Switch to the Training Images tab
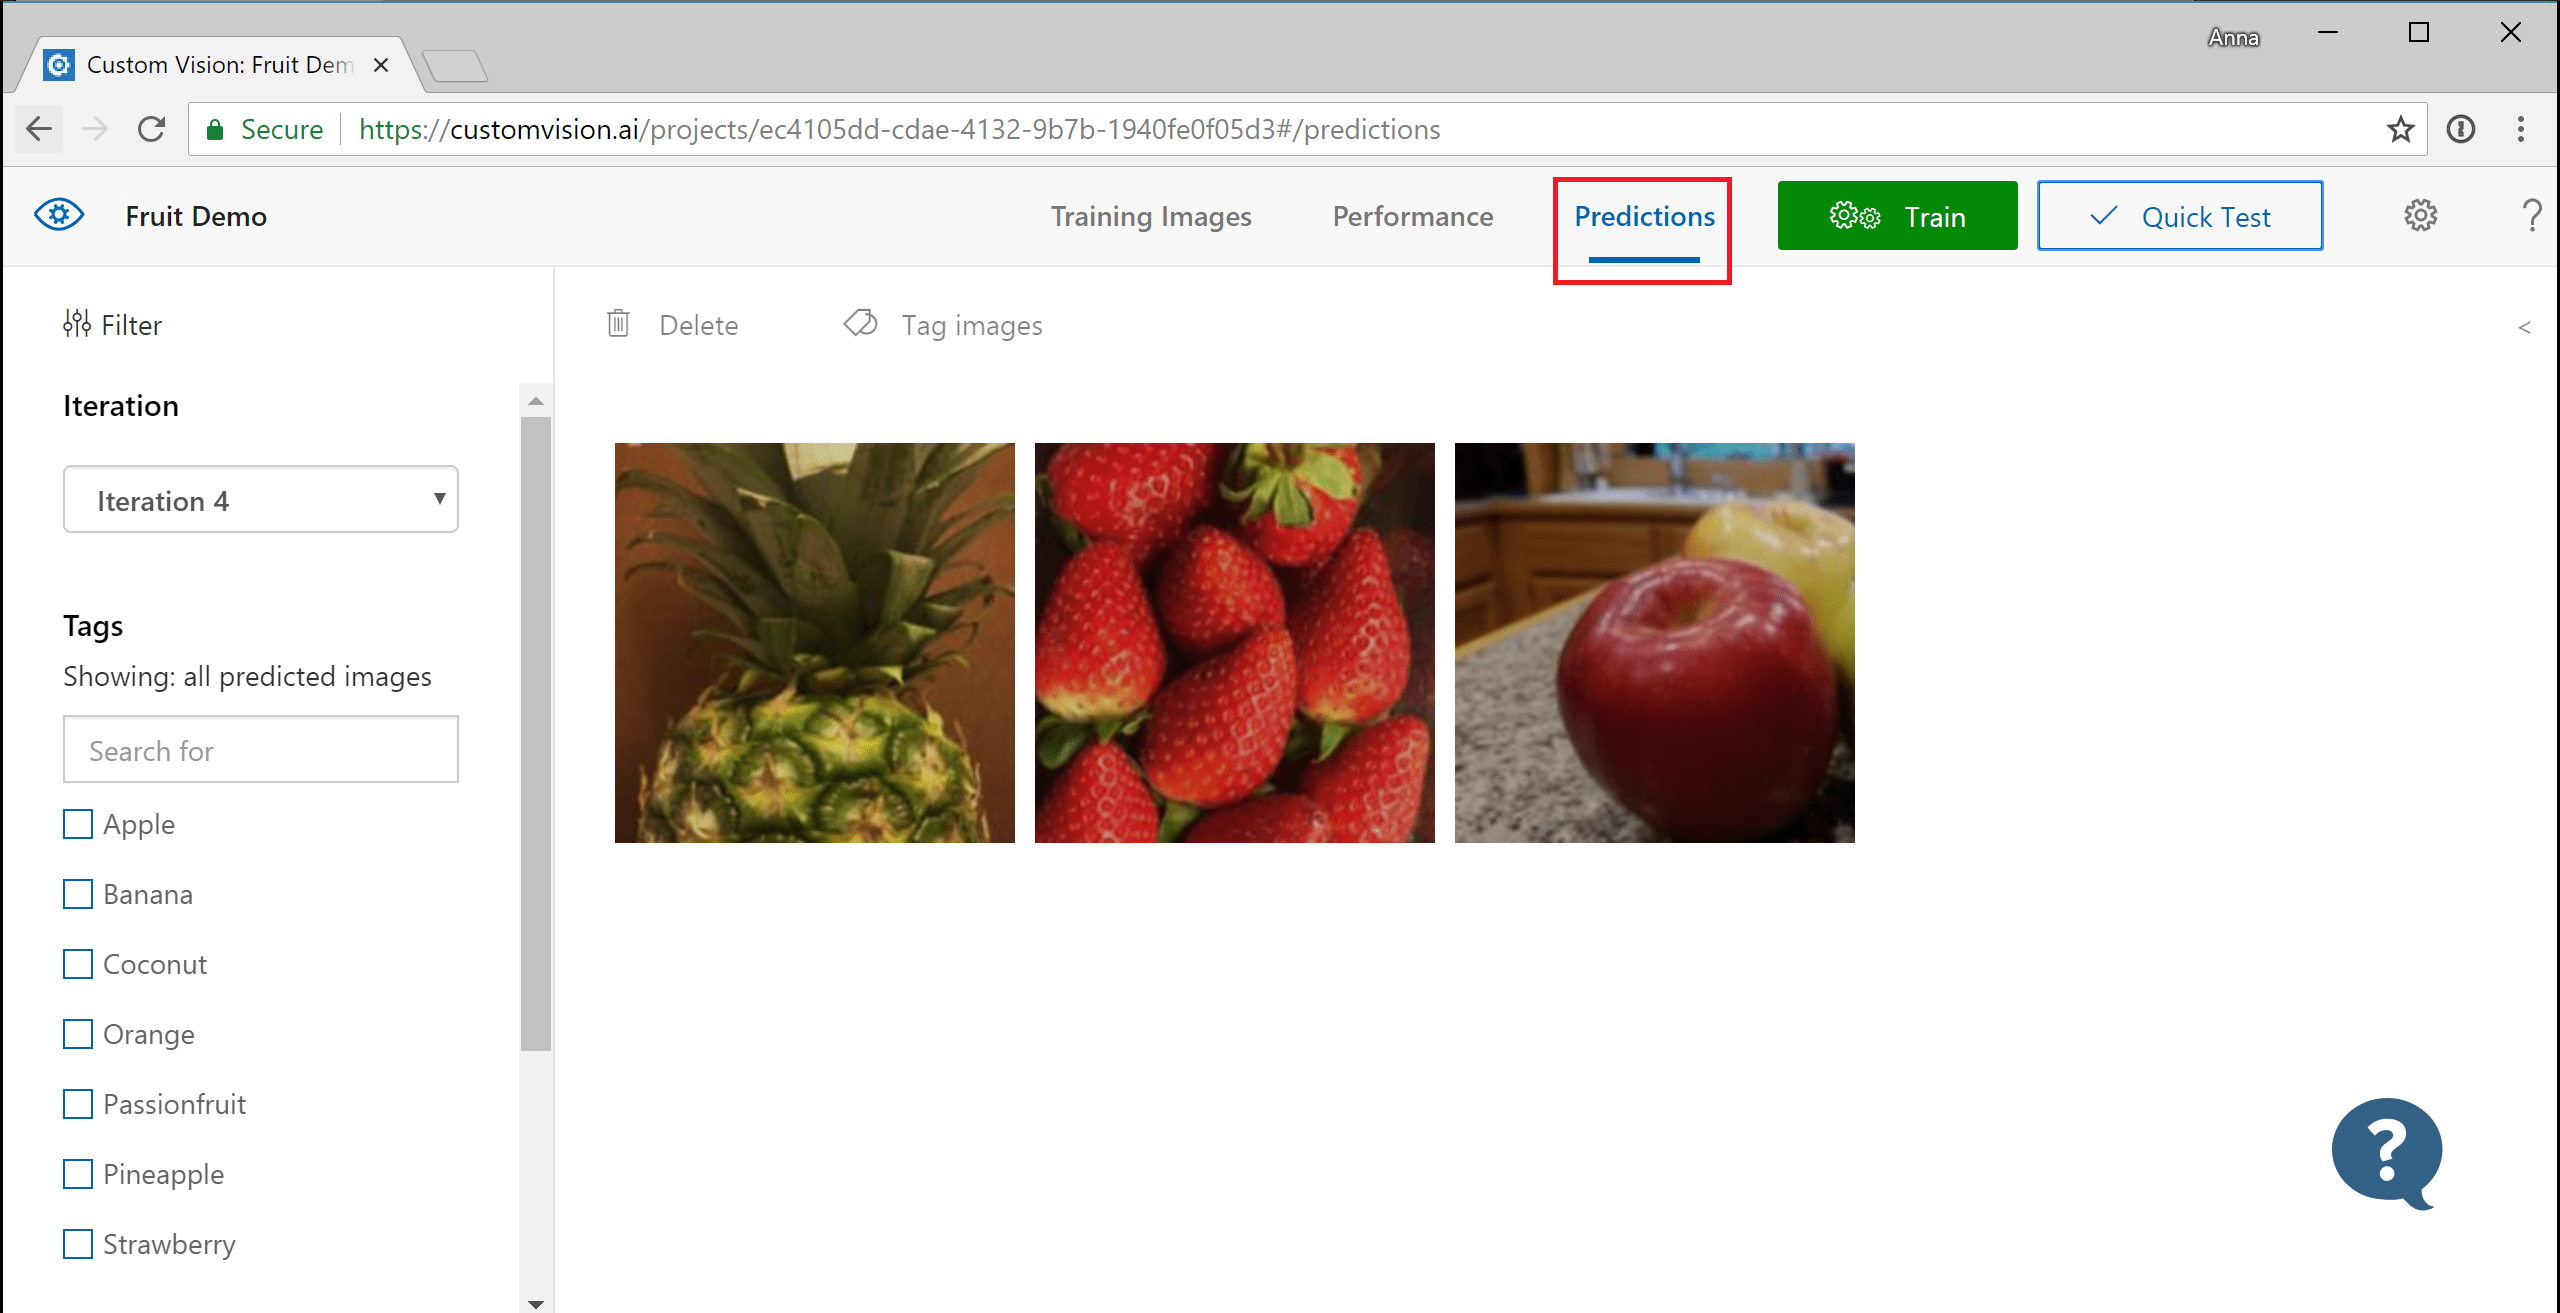Screen dimensions: 2560x1313 click(x=1150, y=216)
